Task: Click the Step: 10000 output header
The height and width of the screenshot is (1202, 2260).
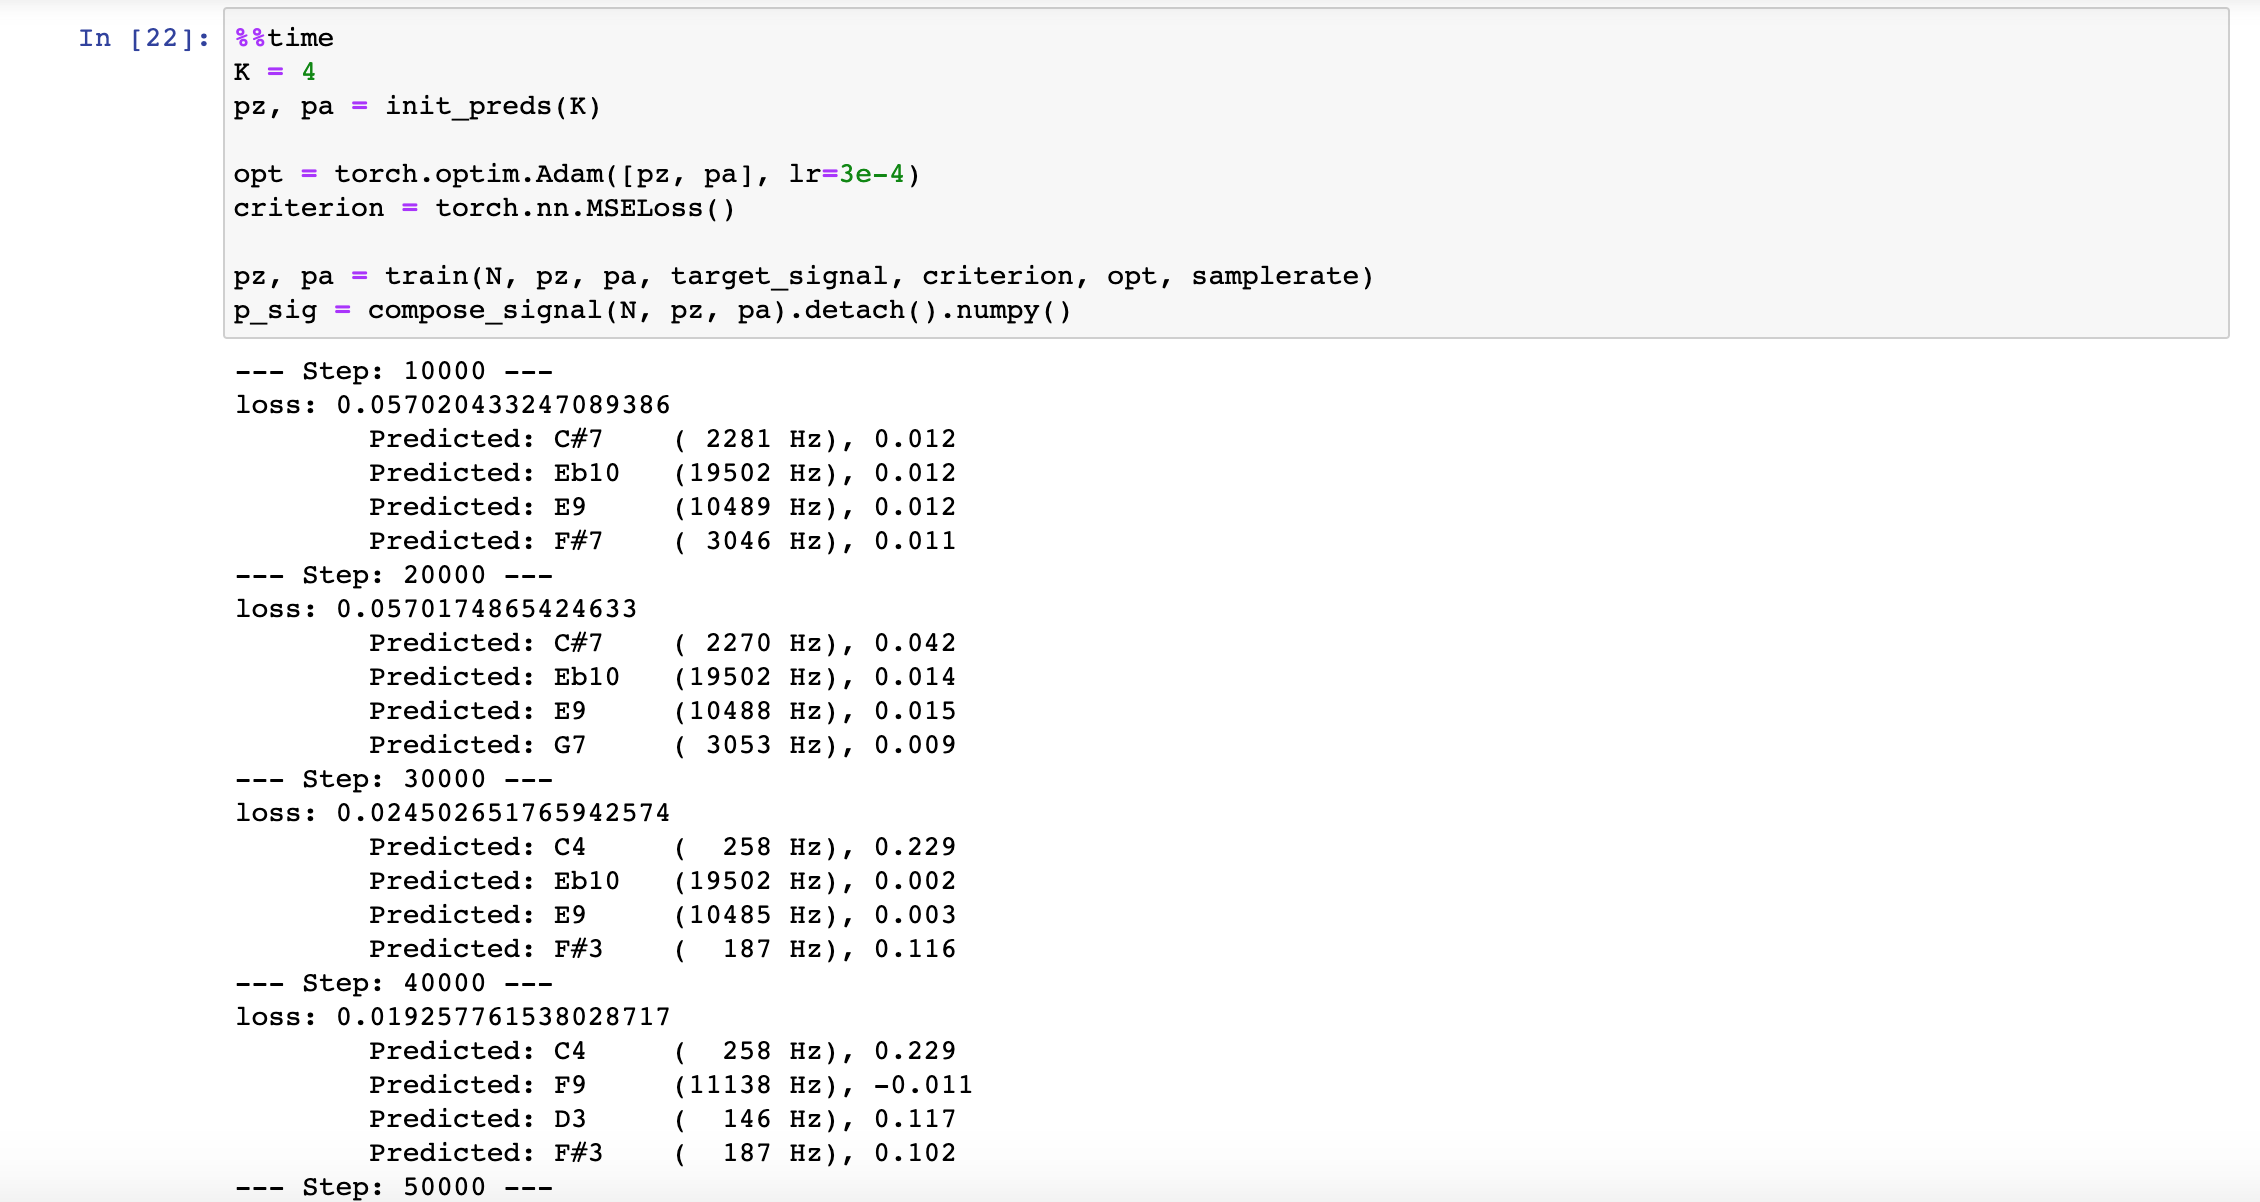Action: click(394, 371)
